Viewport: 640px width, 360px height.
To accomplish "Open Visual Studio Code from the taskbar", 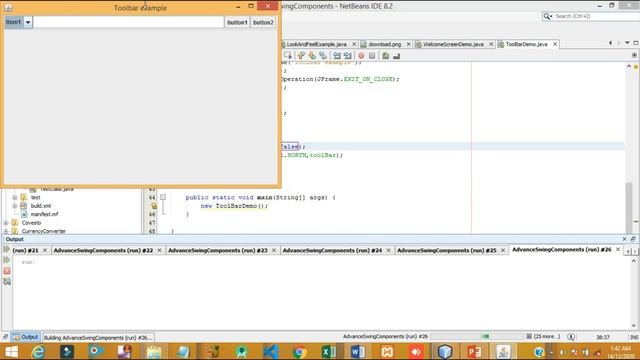I will pos(271,351).
